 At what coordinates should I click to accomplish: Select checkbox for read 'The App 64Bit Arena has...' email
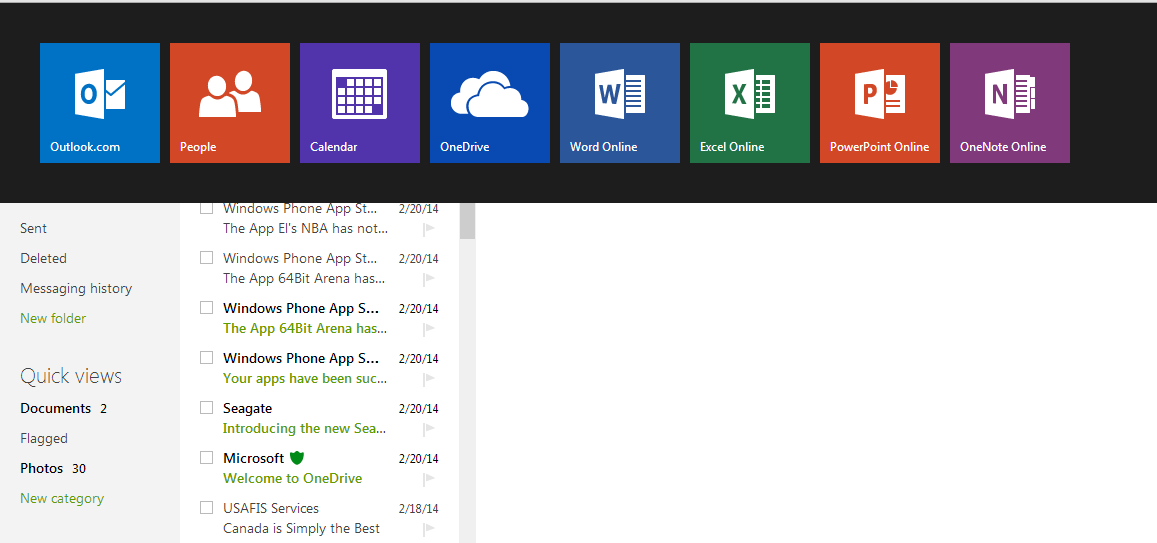pyautogui.click(x=207, y=257)
